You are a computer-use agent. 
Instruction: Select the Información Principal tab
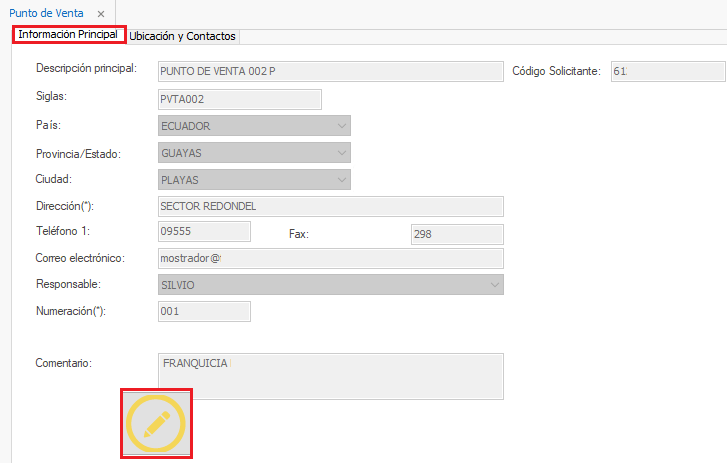coord(68,35)
